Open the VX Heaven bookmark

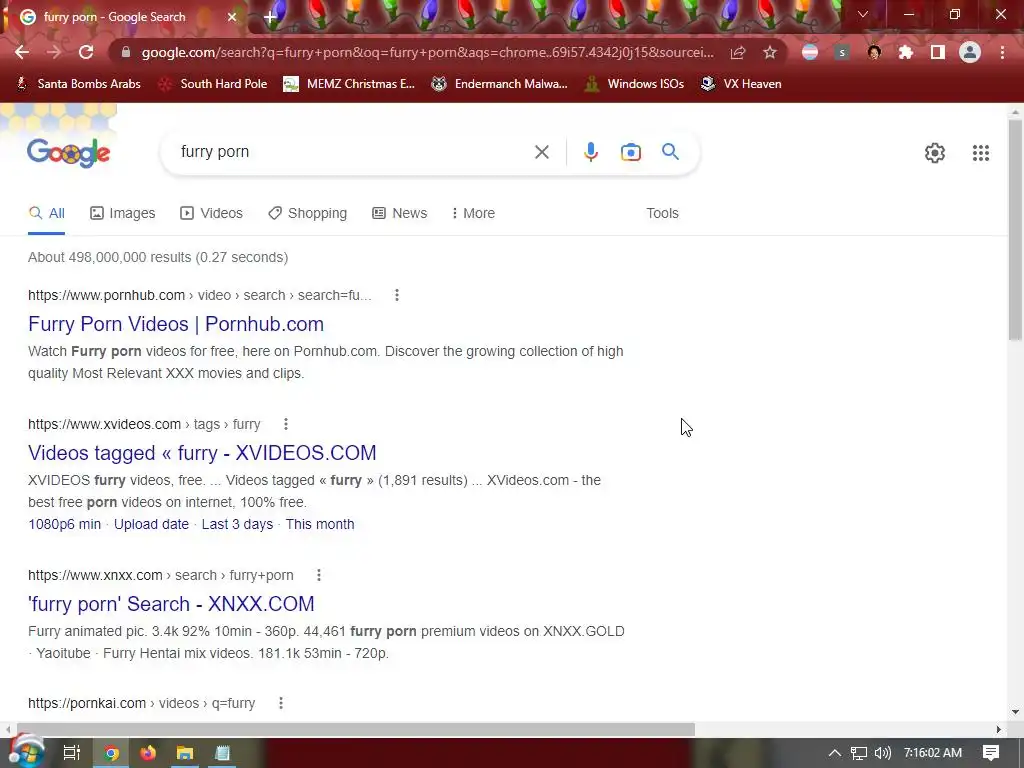click(741, 84)
